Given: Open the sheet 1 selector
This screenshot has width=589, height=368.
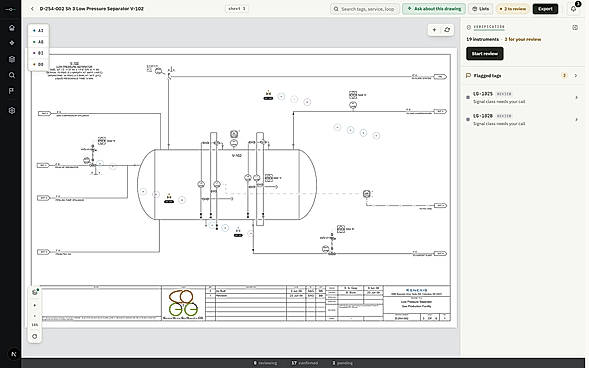Looking at the screenshot, I should click(237, 8).
